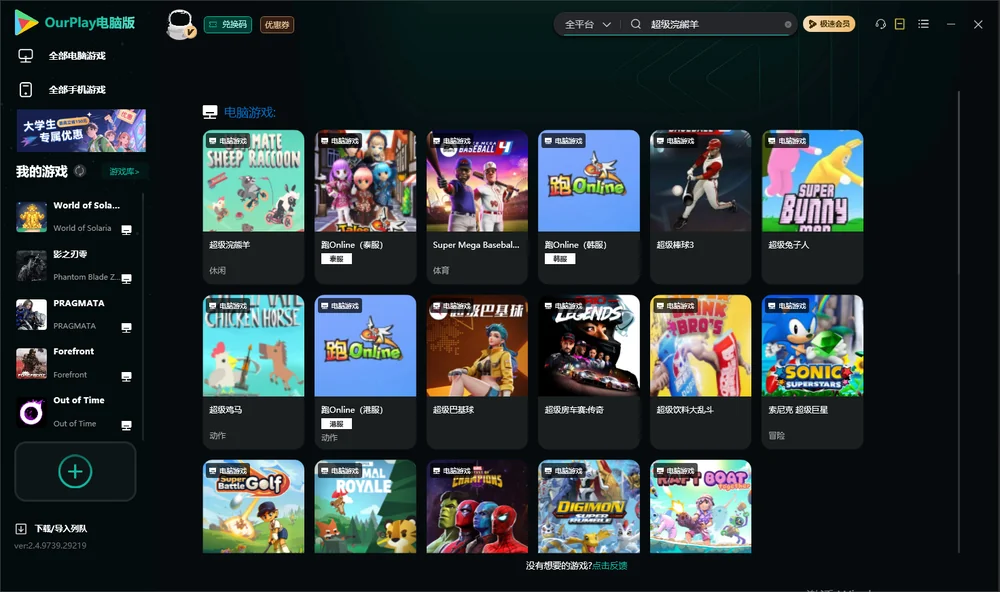This screenshot has width=1000, height=592.
Task: Open PRAGMATA in my games list
Action: point(73,314)
